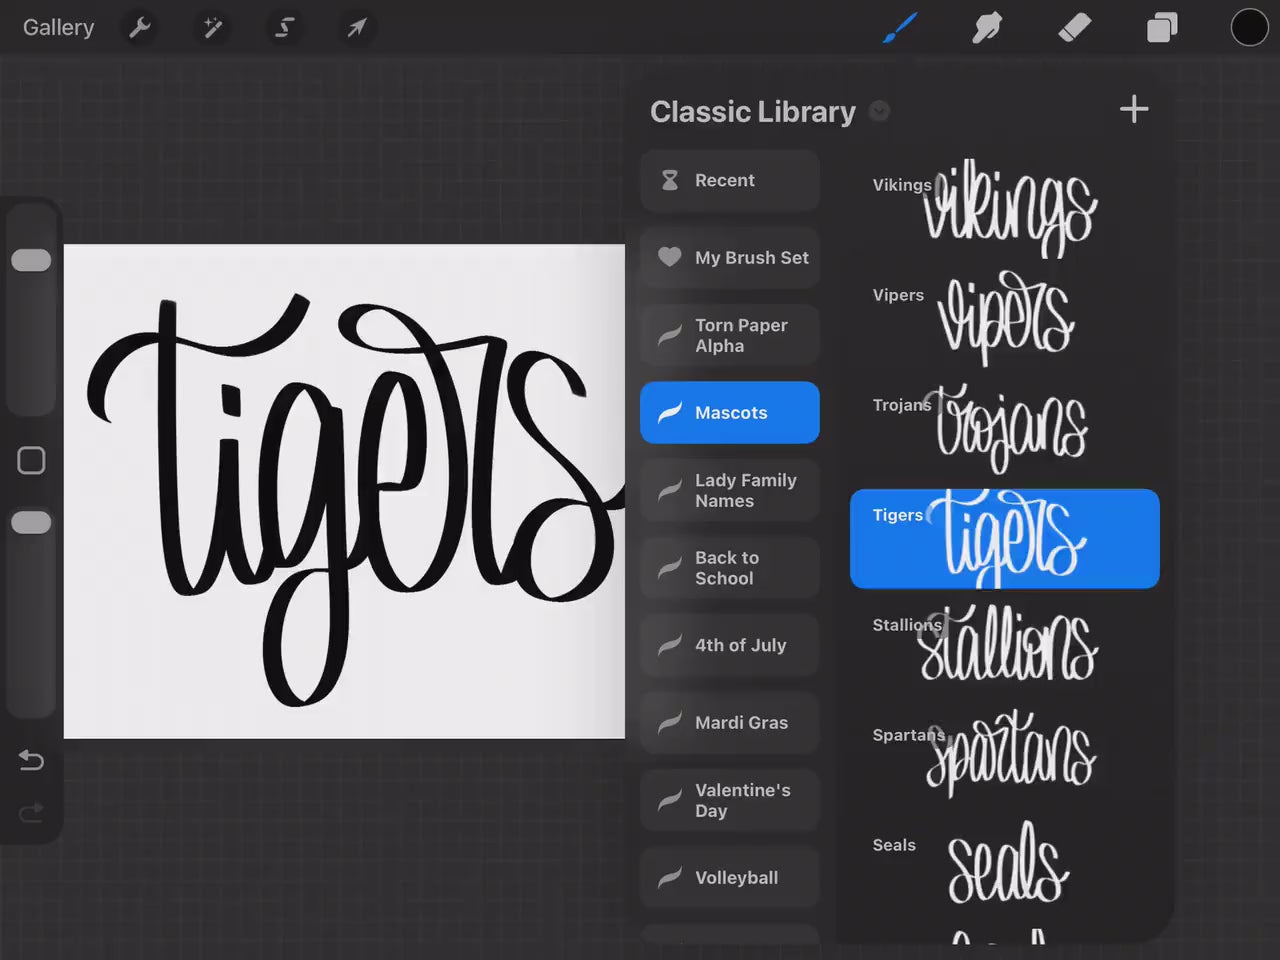1280x960 pixels.
Task: Click the brush opacity slider handle
Action: (x=31, y=522)
